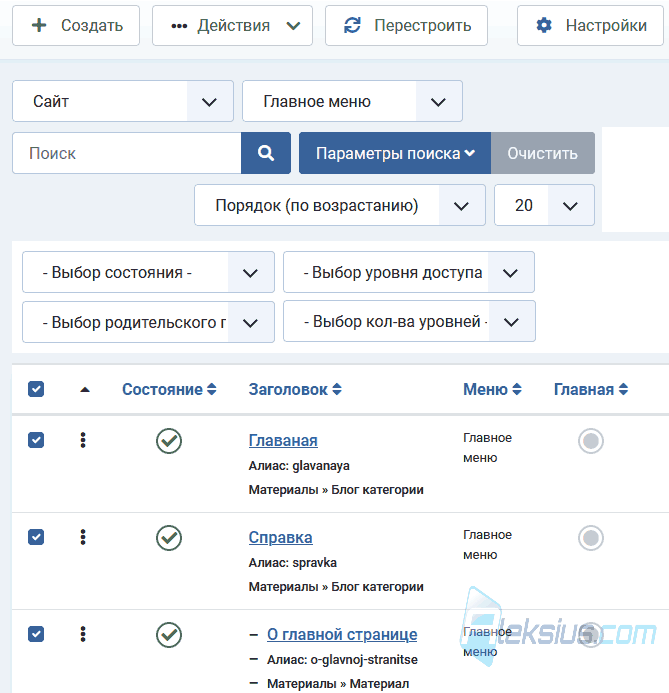Expand the Главное меню selector dropdown
The width and height of the screenshot is (669, 693).
tap(352, 101)
